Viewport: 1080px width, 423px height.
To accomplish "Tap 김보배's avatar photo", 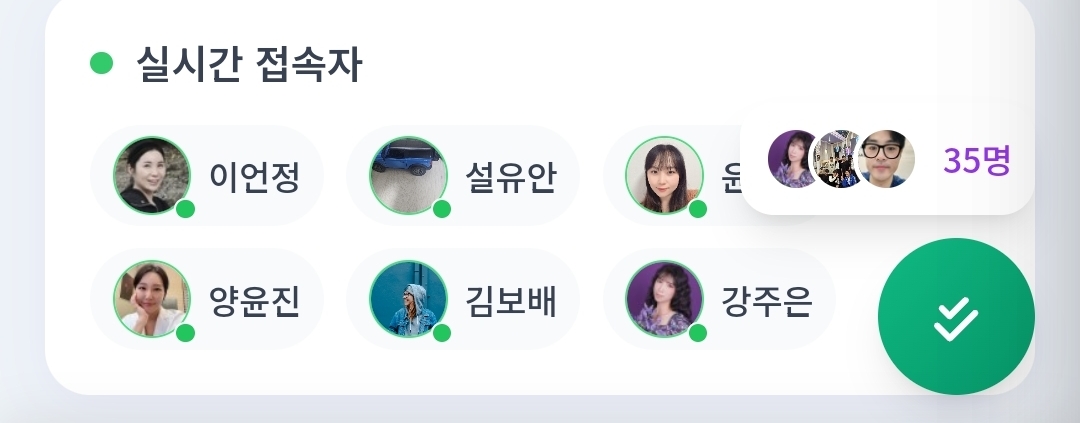I will click(408, 299).
